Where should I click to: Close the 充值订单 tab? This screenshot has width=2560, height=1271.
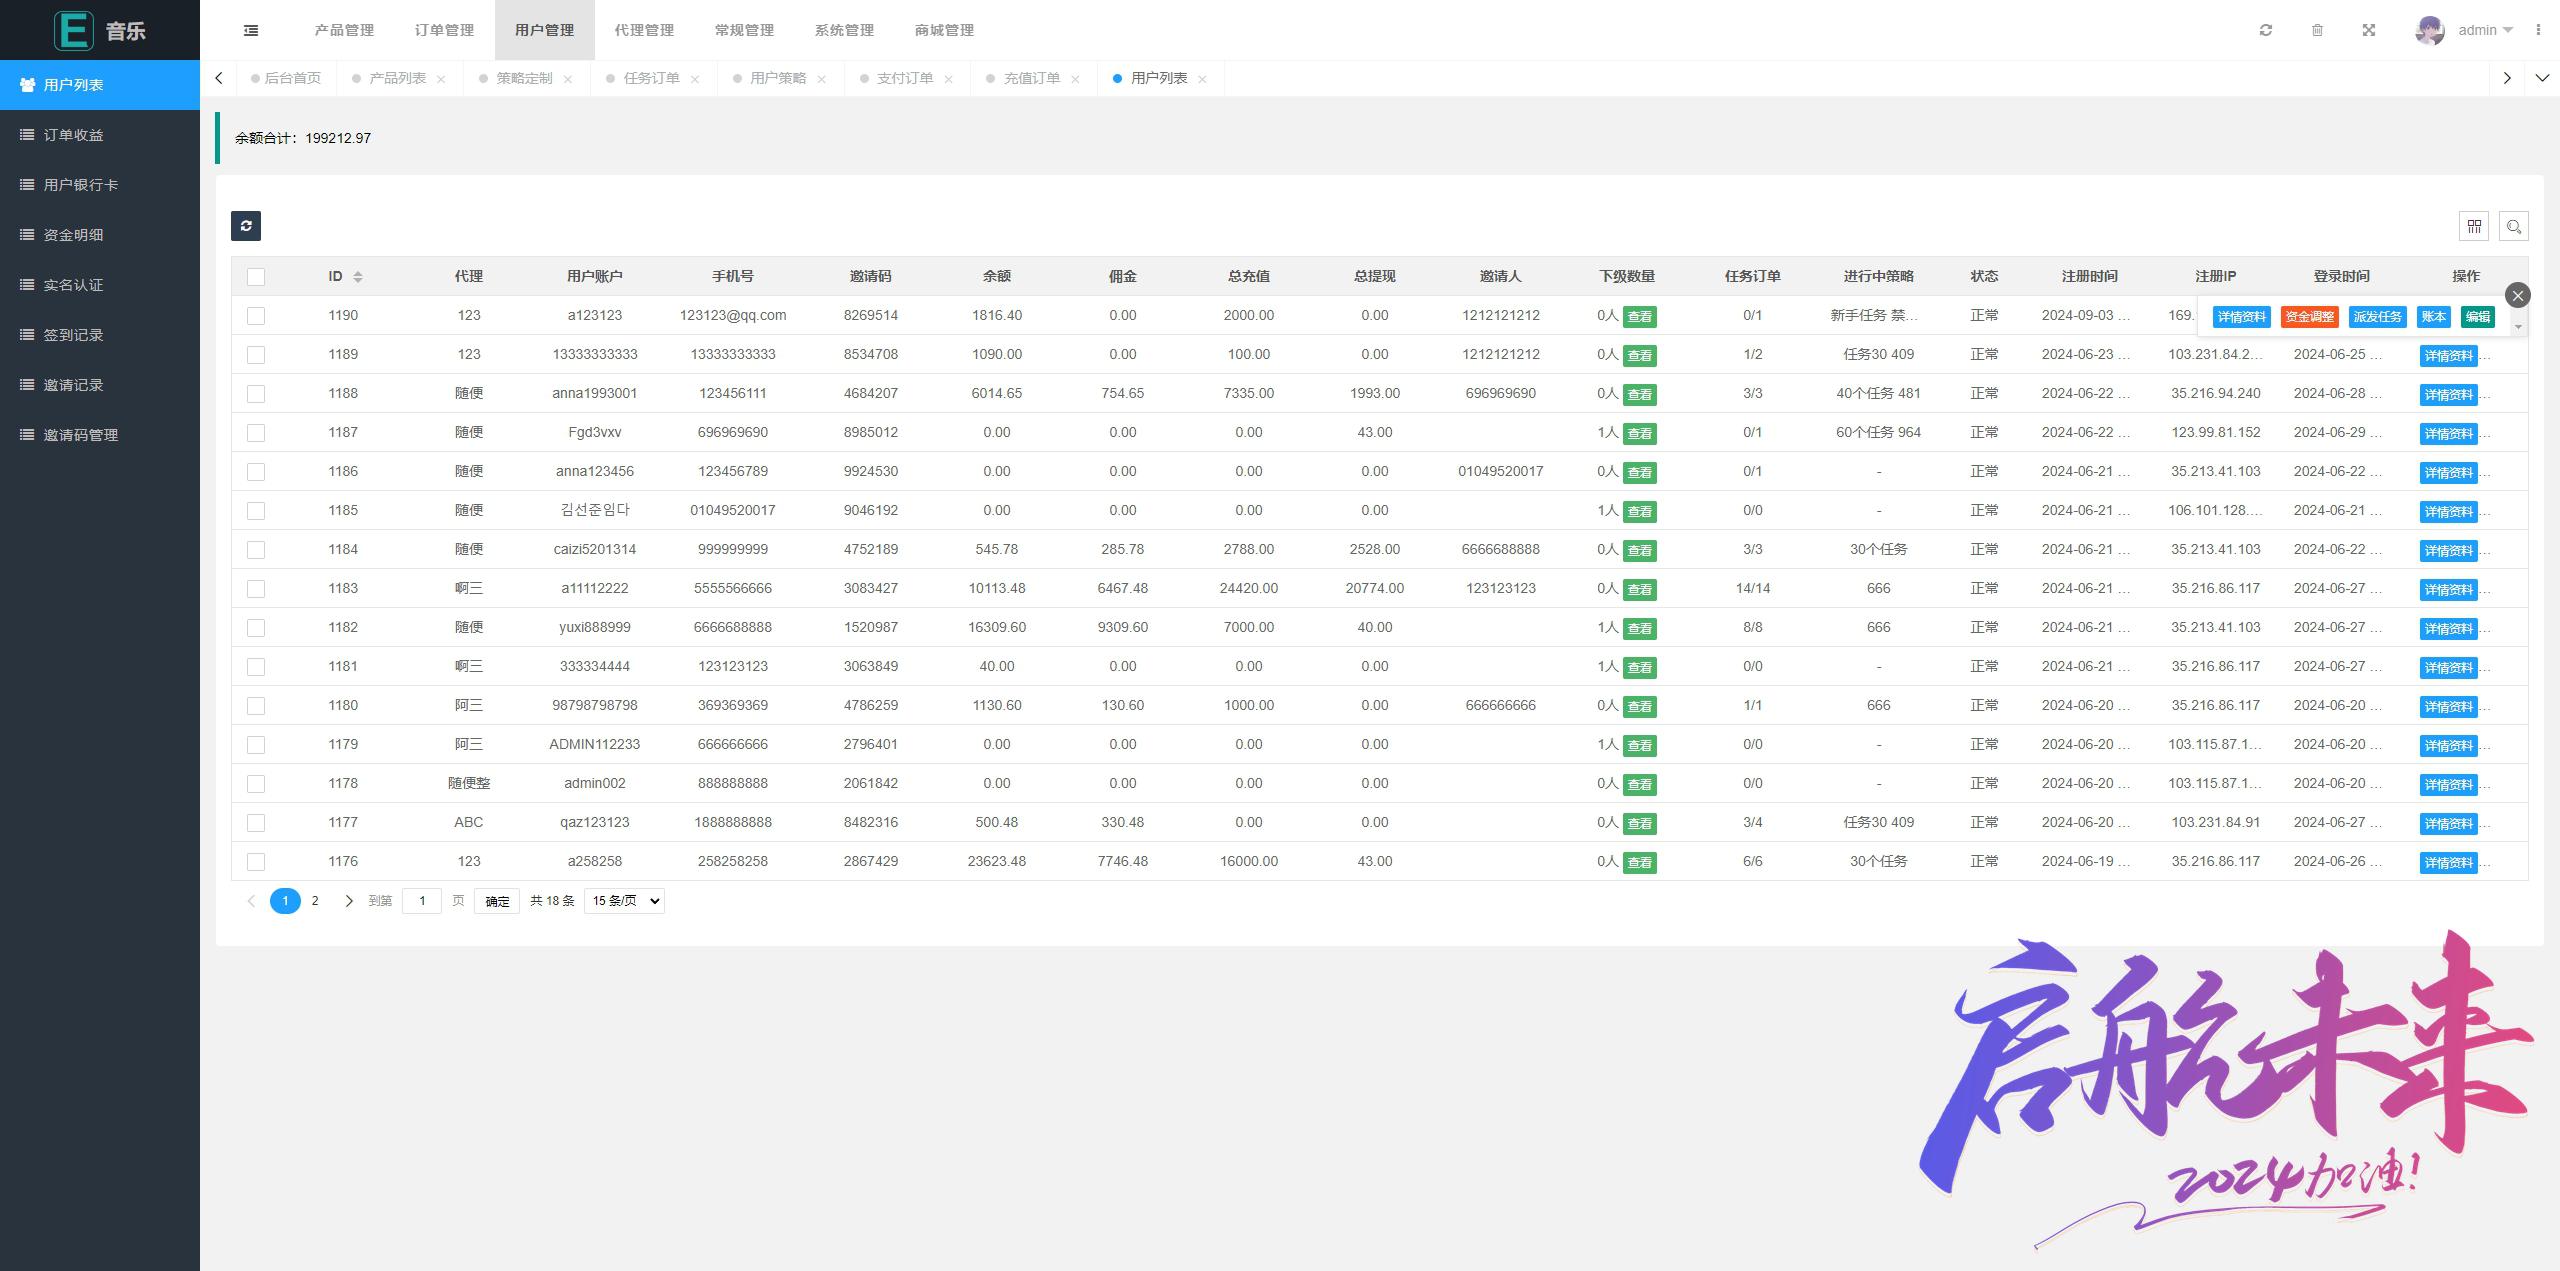1076,79
